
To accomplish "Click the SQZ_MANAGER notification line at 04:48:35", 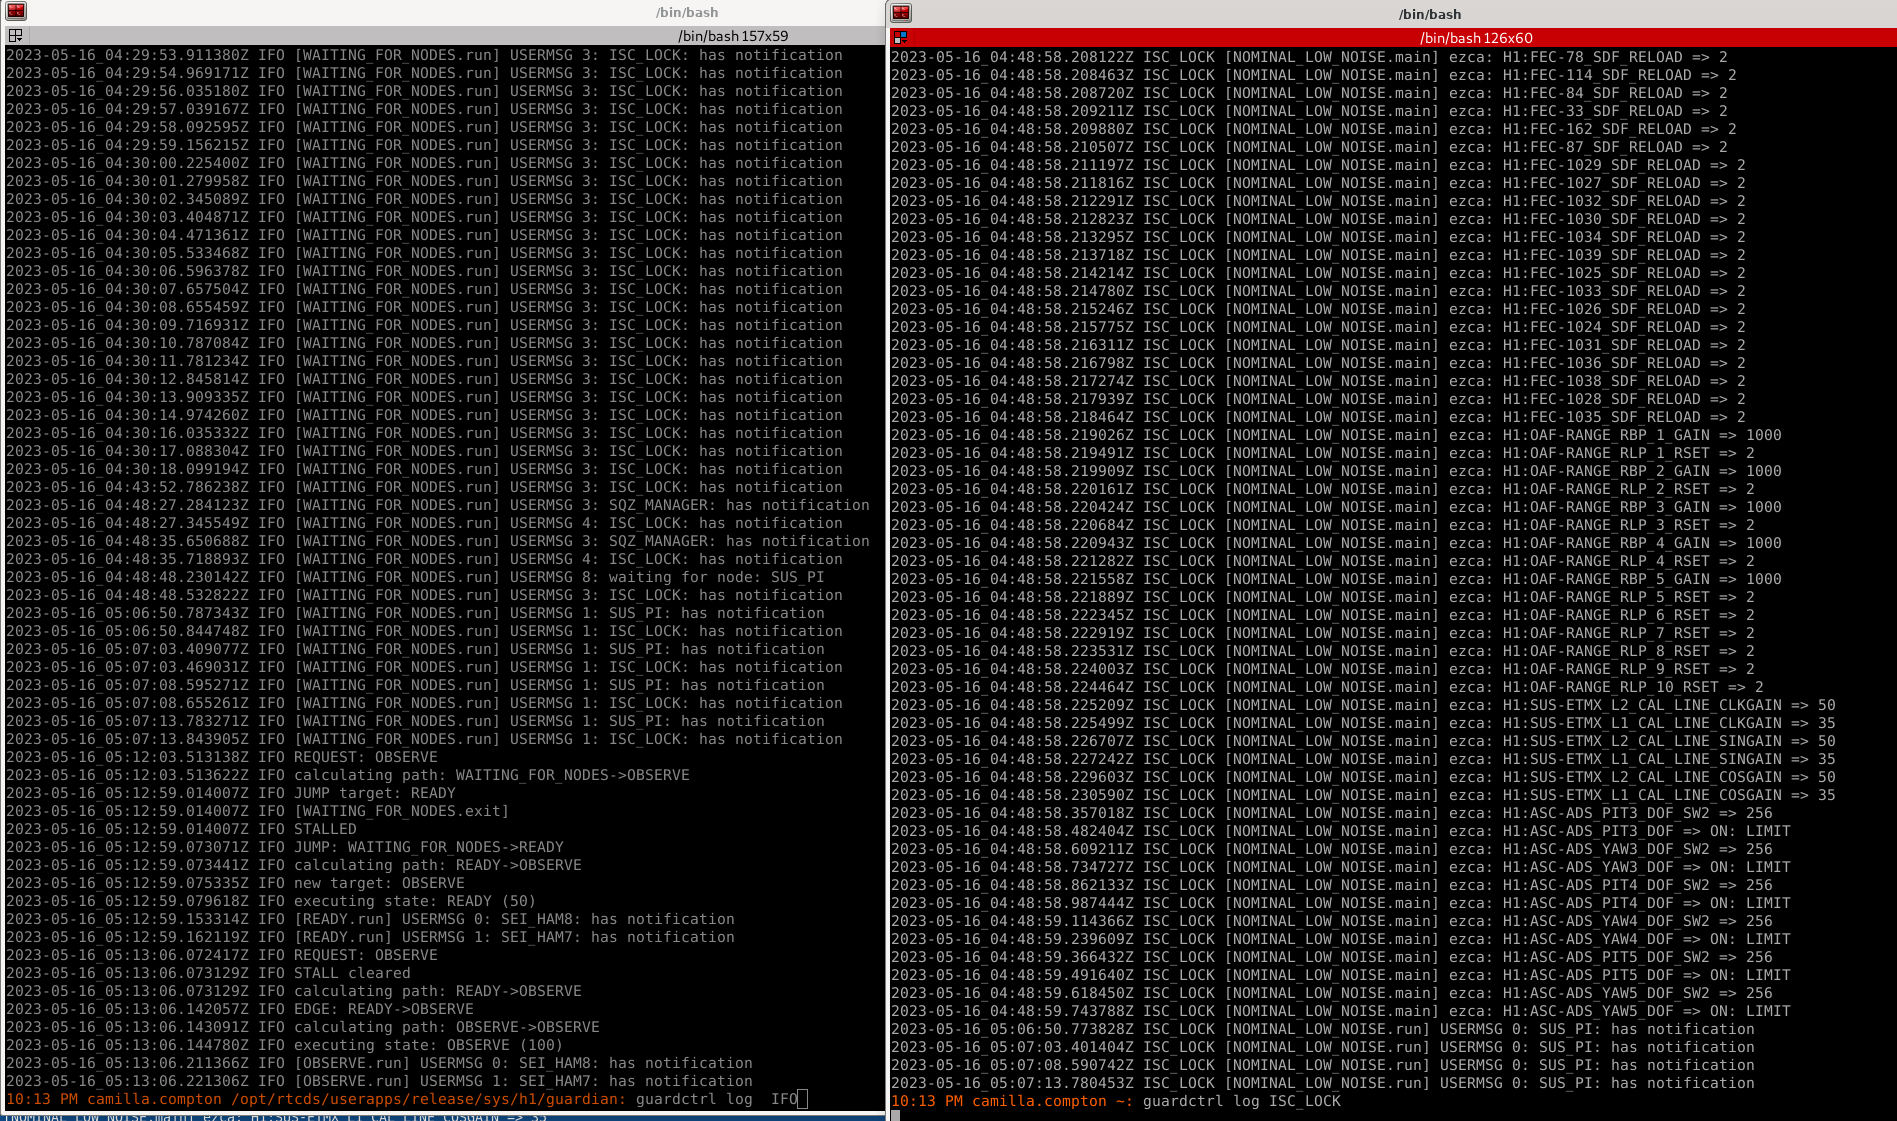I will tap(438, 541).
